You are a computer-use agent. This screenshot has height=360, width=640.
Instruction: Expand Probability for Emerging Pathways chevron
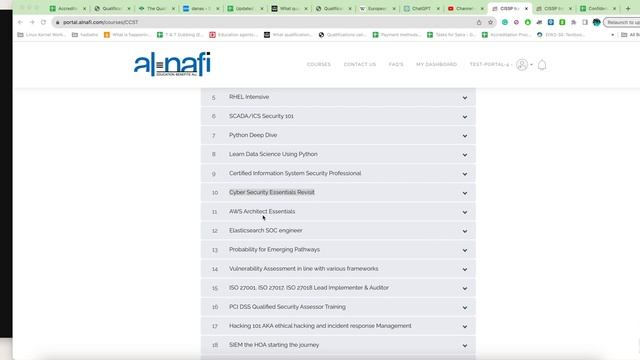[464, 251]
